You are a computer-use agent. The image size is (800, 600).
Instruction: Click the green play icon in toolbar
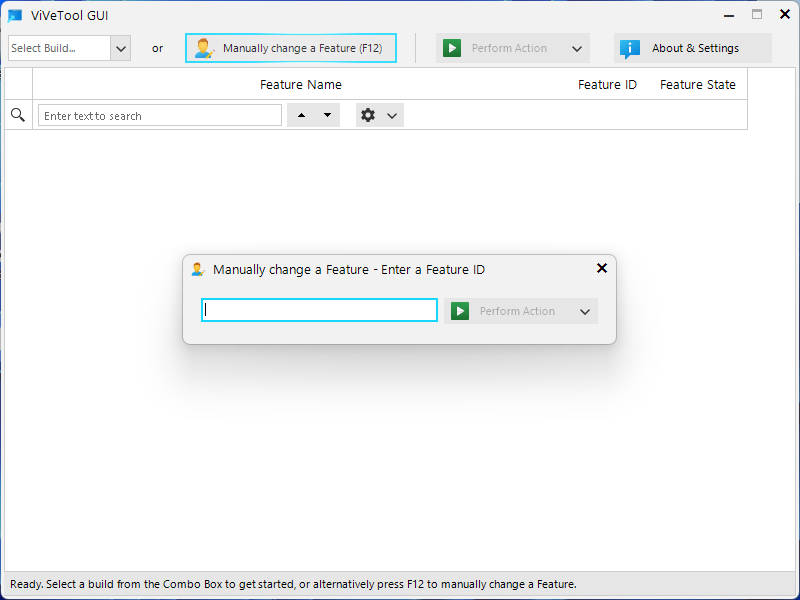(x=452, y=48)
